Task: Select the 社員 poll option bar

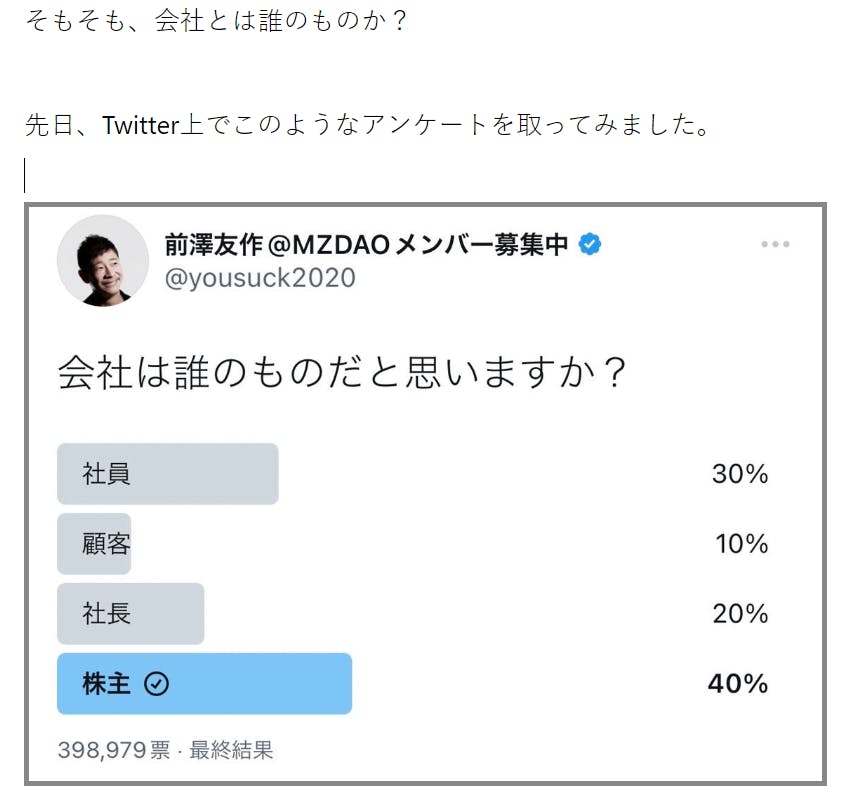Action: point(167,474)
